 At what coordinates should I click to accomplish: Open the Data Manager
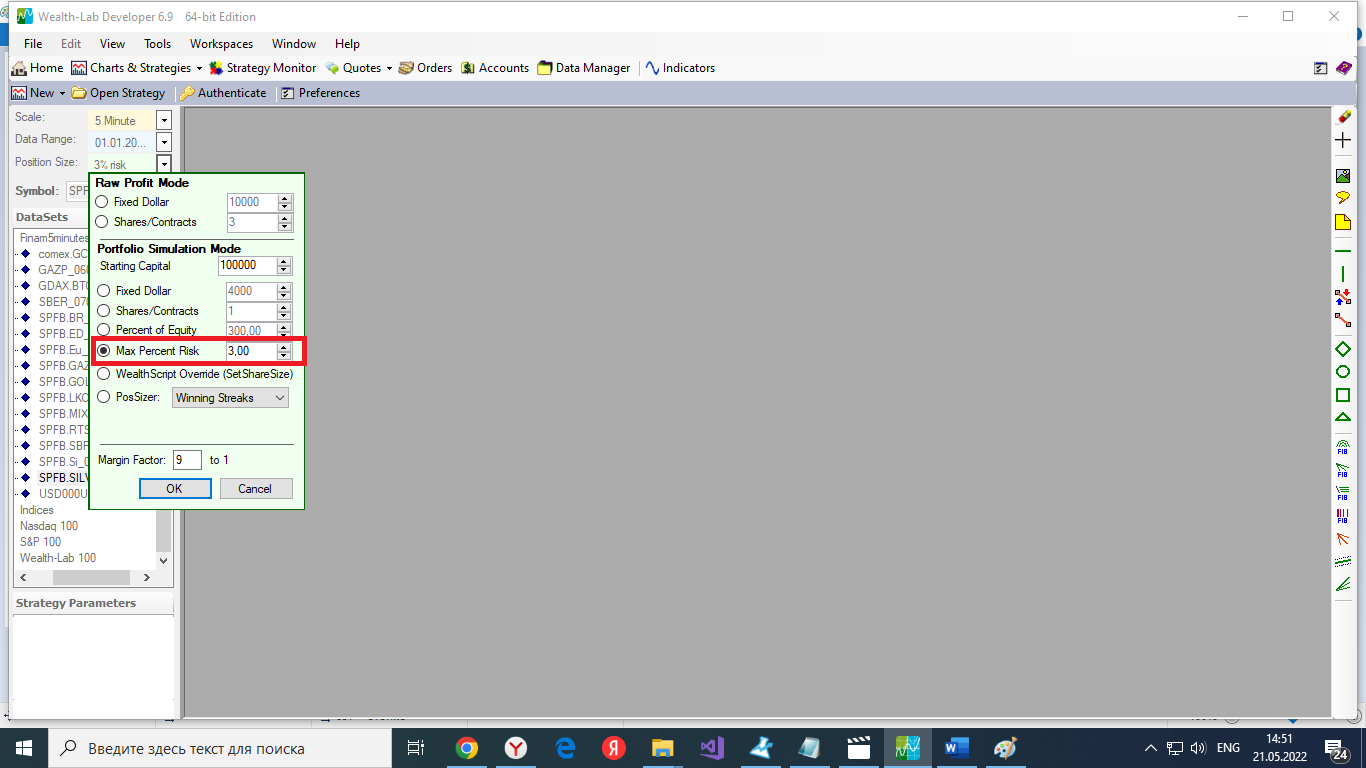[584, 68]
